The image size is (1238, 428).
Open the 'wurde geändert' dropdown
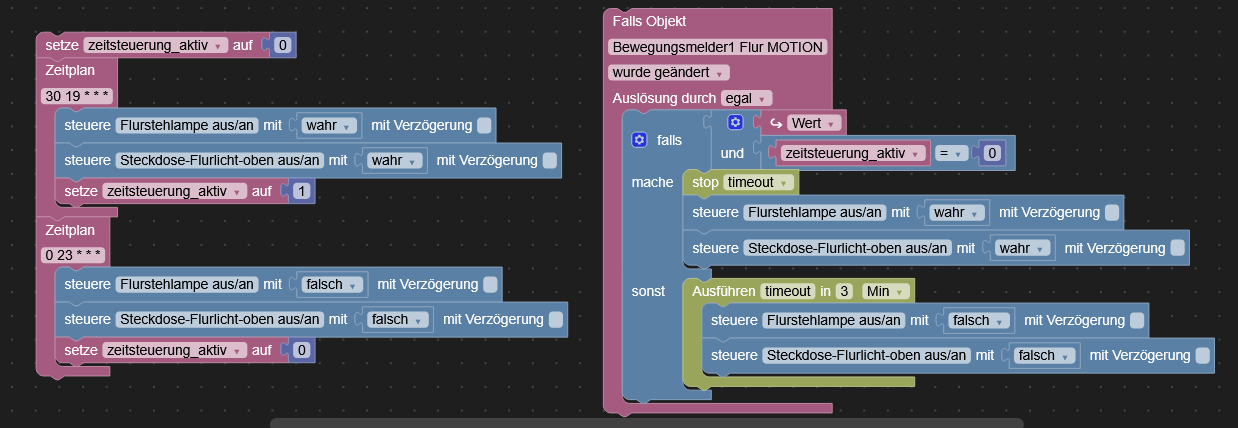(669, 73)
